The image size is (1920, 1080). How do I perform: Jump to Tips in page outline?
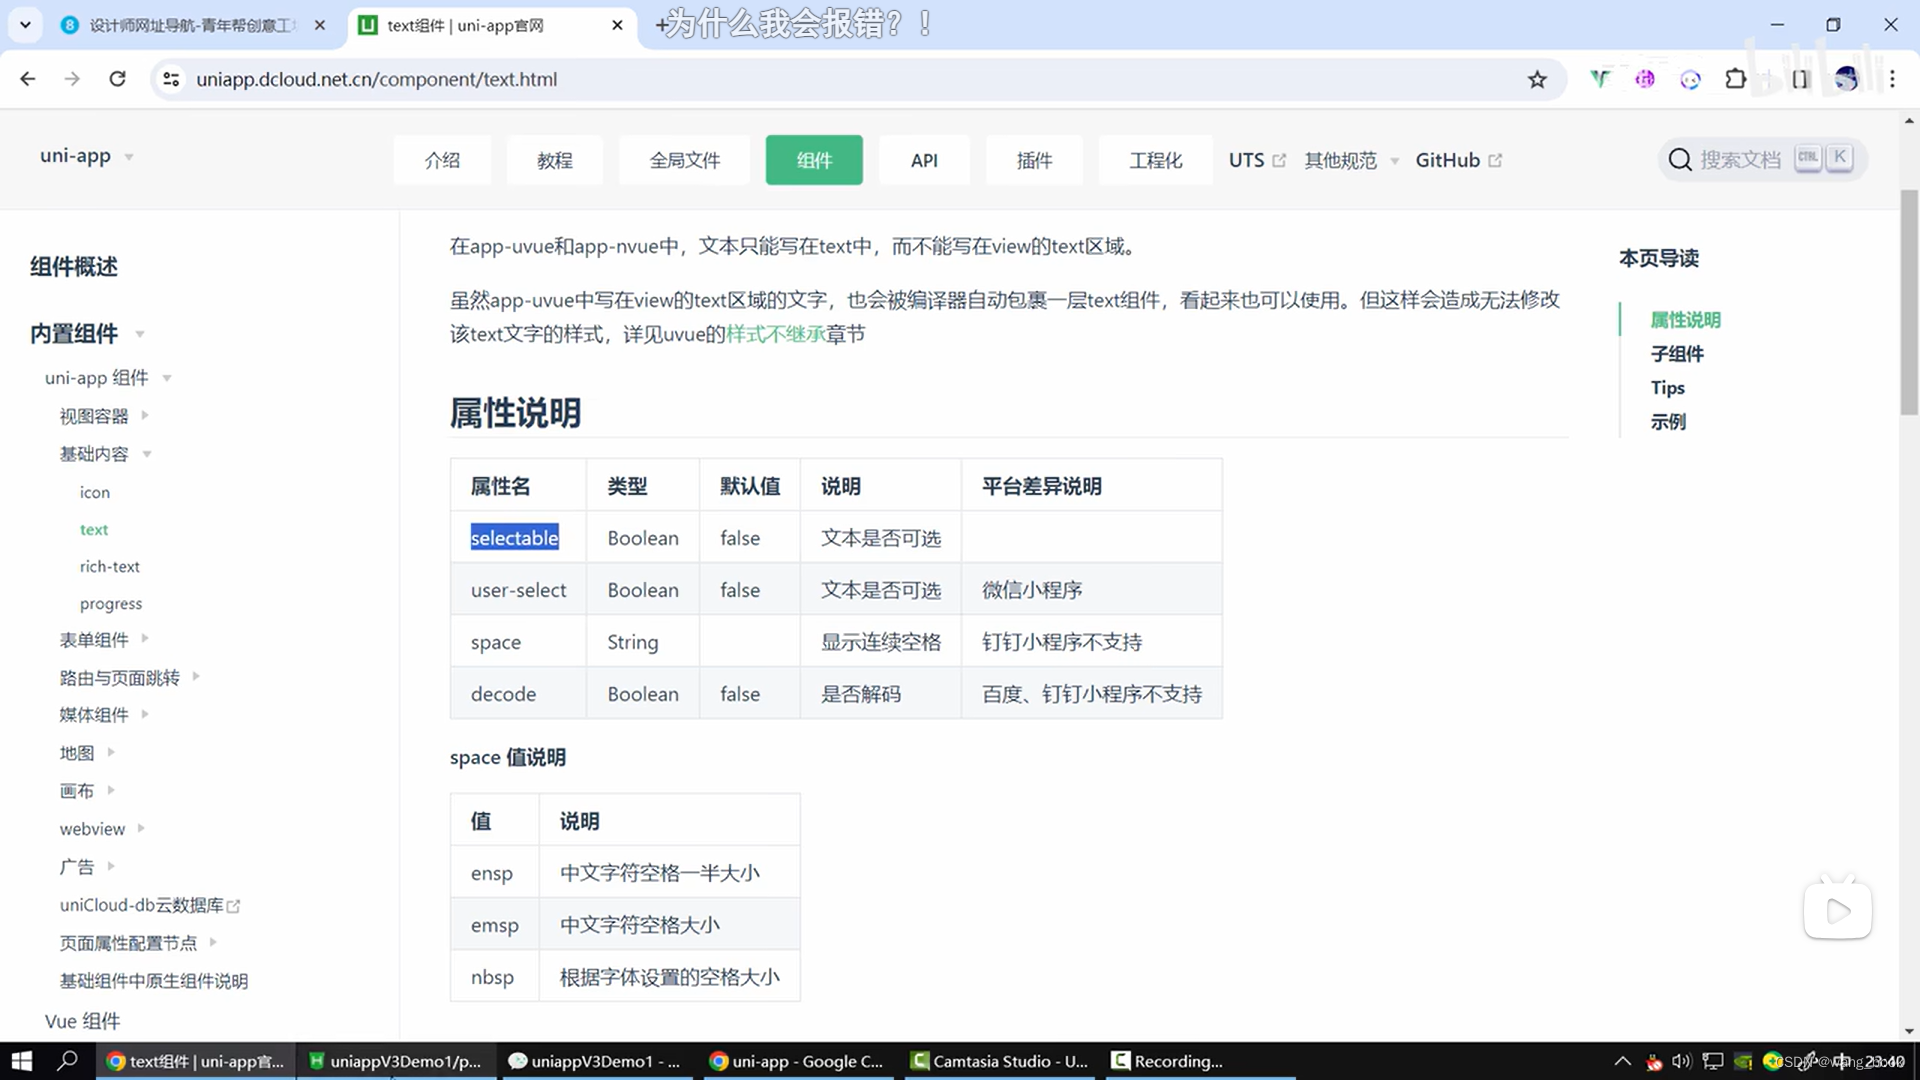pyautogui.click(x=1667, y=388)
